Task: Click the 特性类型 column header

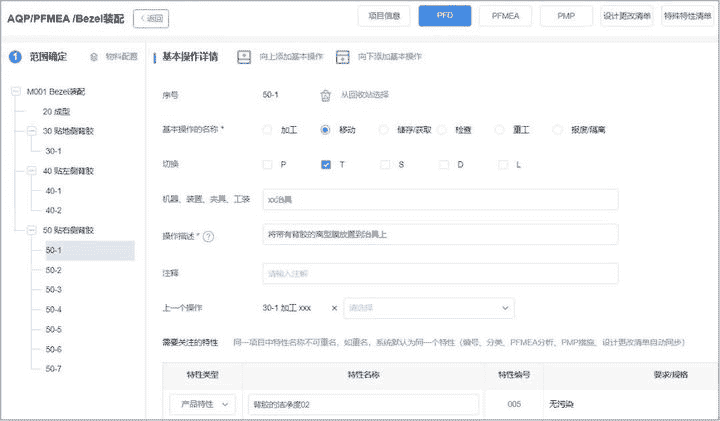Action: tap(202, 375)
